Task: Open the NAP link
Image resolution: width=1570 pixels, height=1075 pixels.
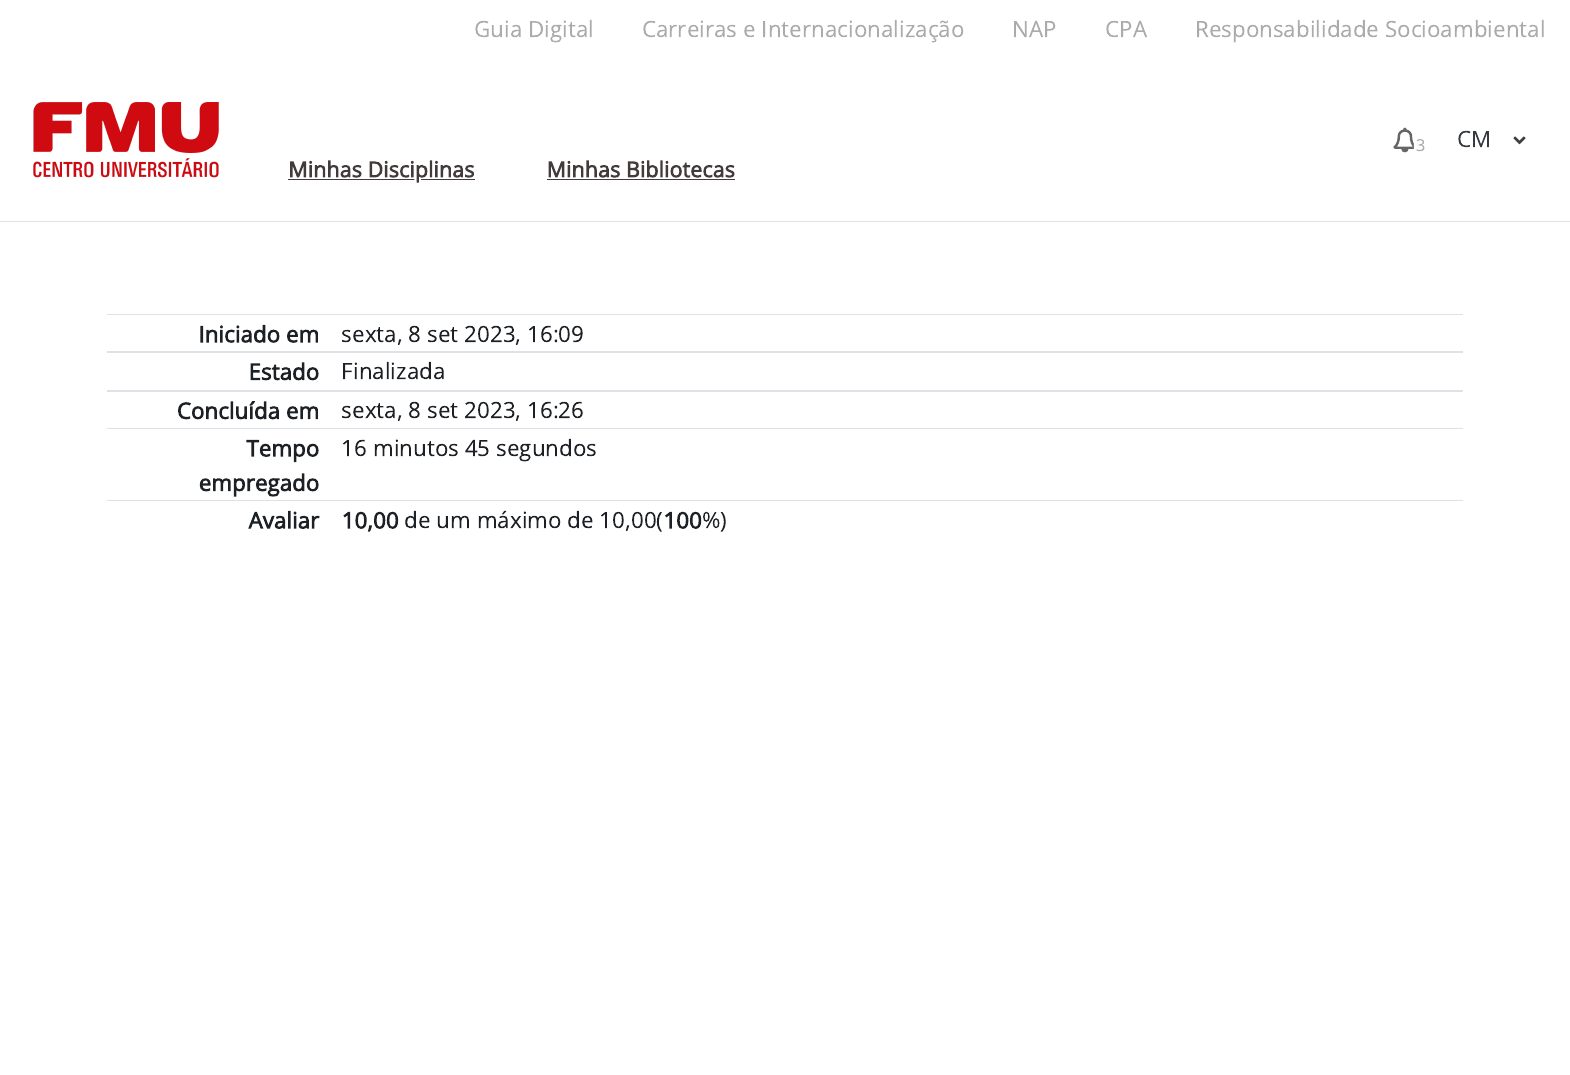Action: [1033, 29]
